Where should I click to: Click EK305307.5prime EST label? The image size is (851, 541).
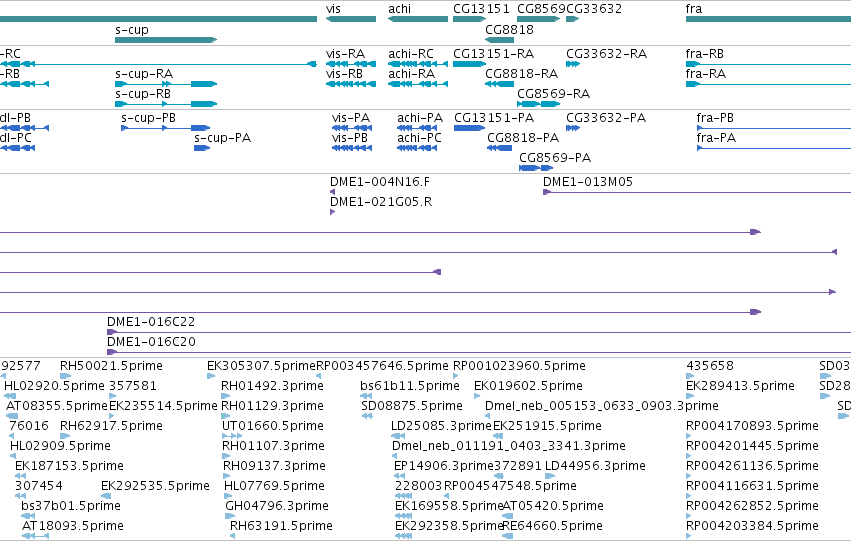pyautogui.click(x=261, y=366)
